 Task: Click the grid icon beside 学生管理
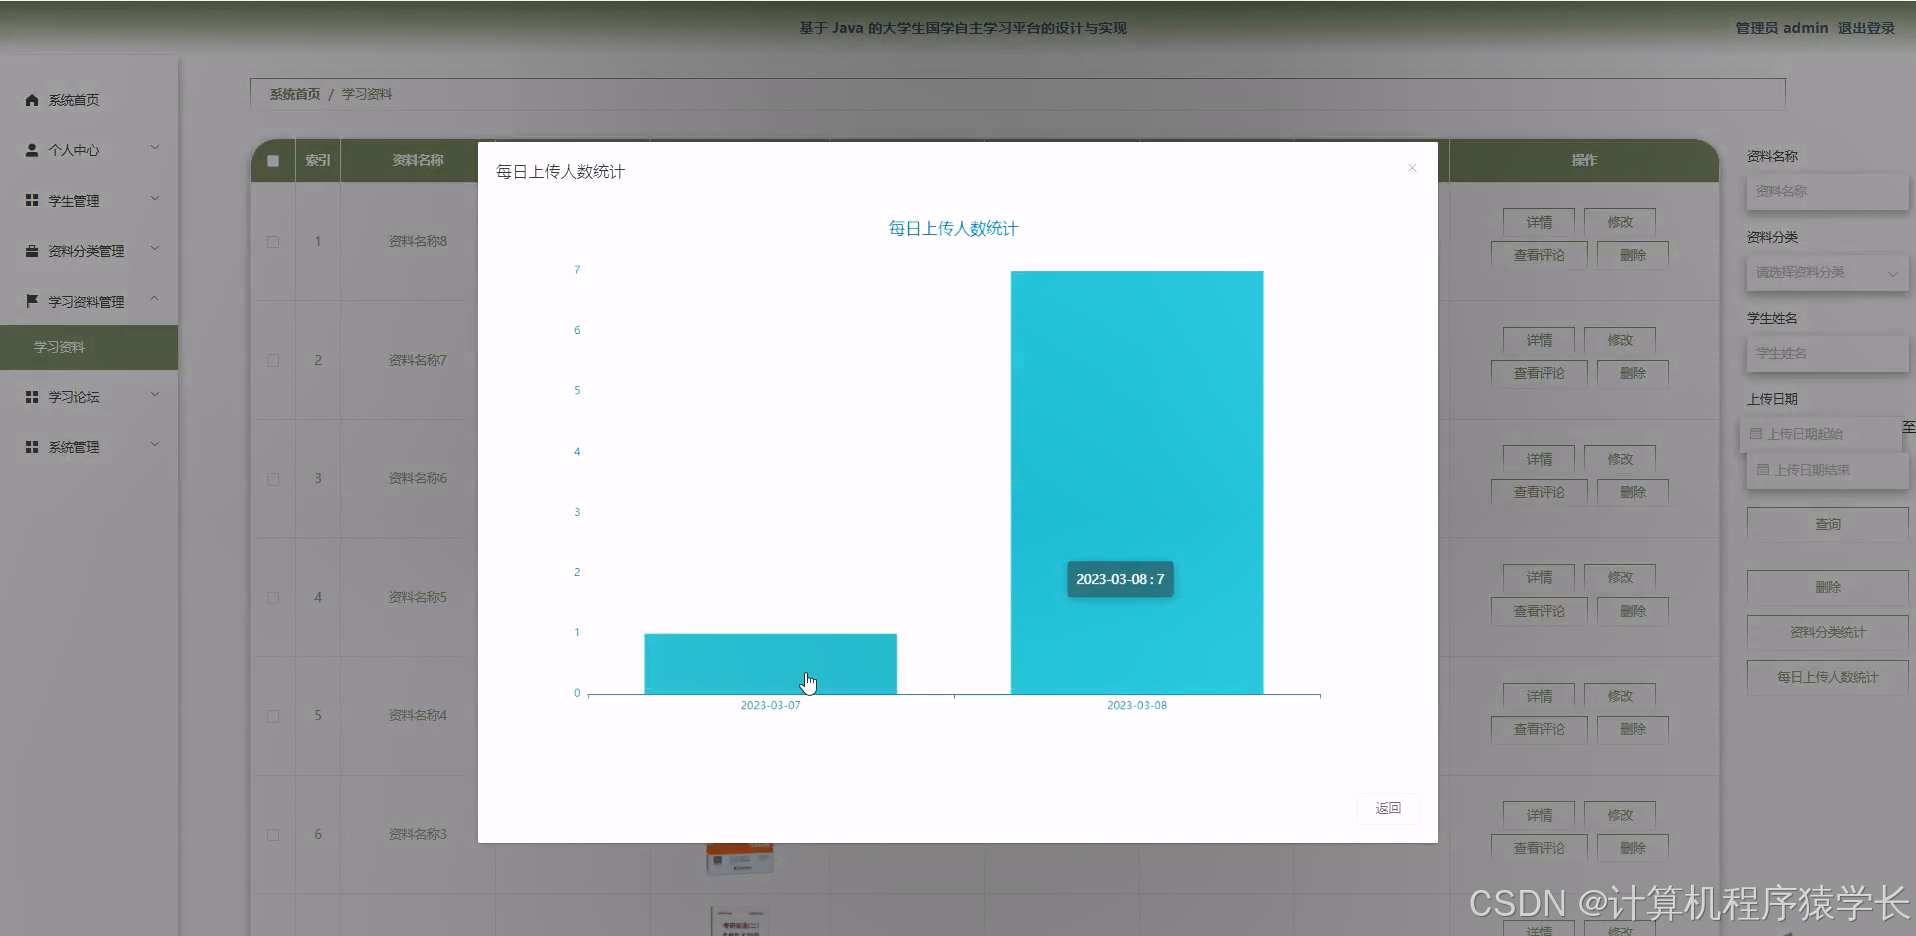(32, 201)
